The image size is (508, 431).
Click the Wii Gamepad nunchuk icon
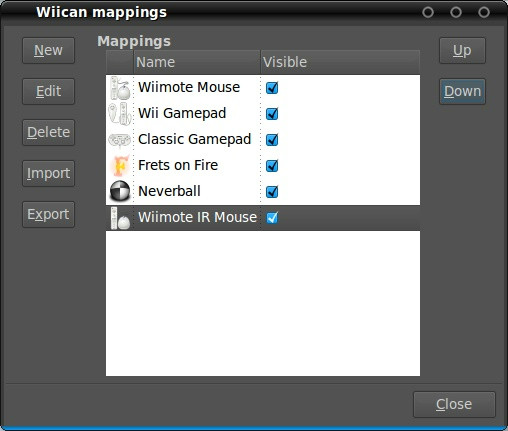tap(120, 114)
